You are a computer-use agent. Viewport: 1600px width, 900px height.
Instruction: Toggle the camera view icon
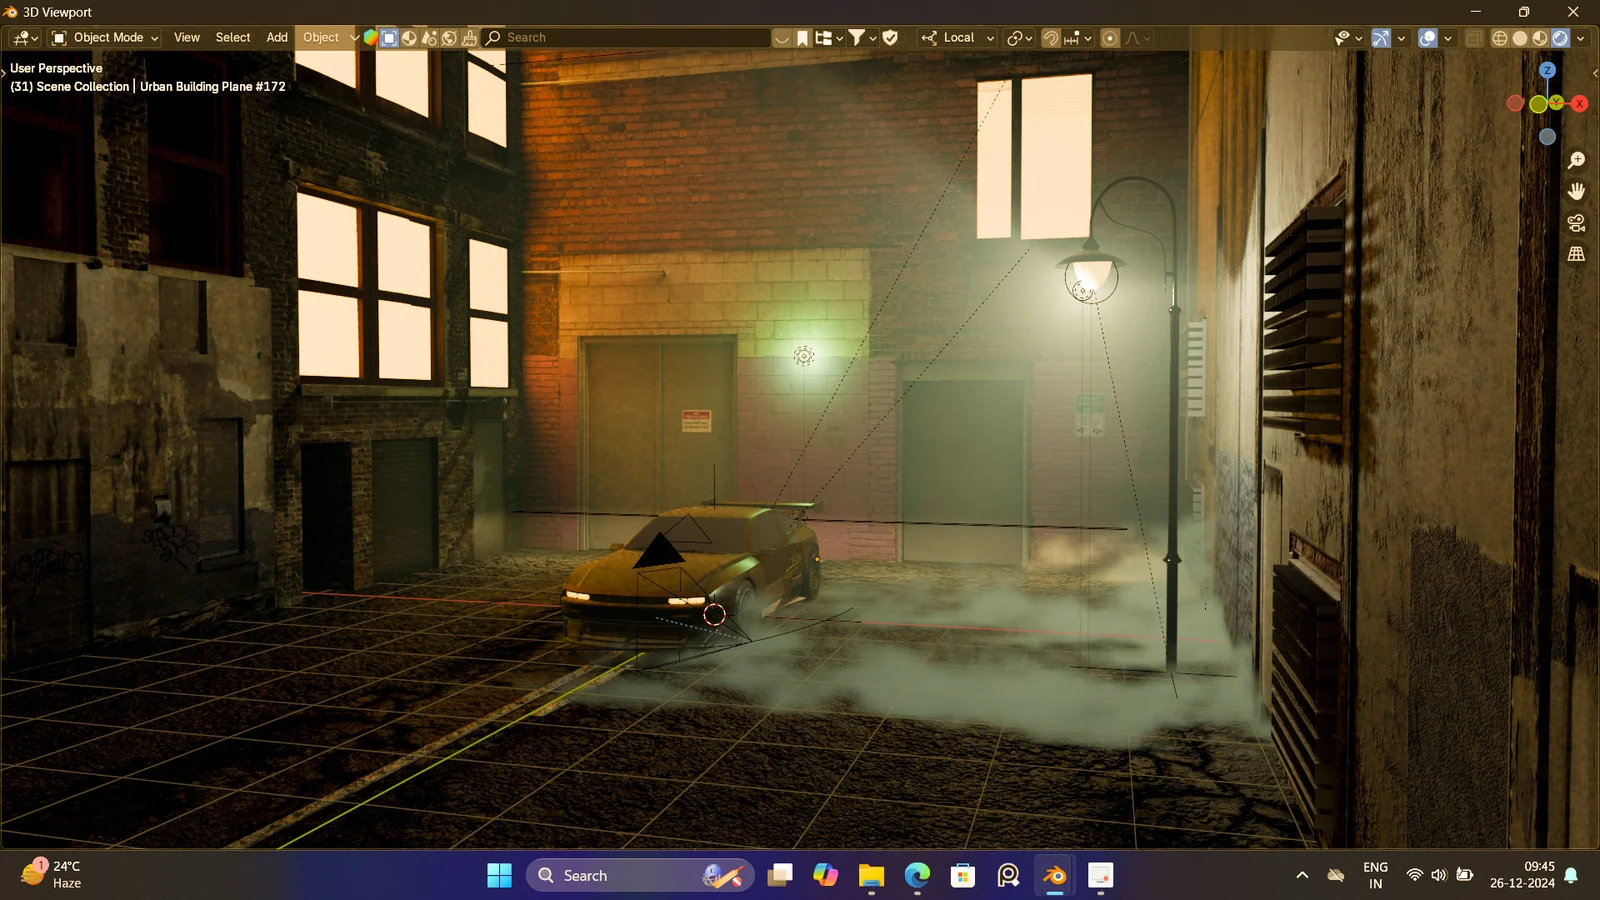(1576, 223)
